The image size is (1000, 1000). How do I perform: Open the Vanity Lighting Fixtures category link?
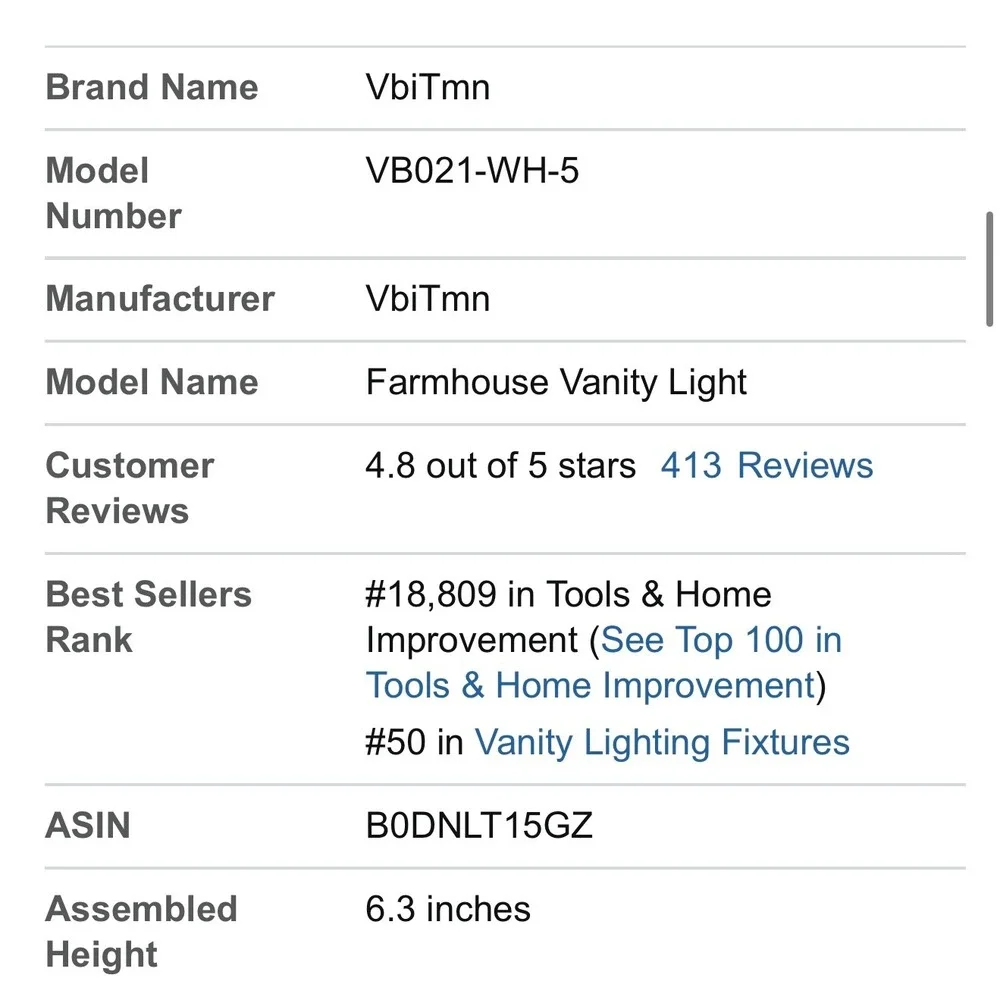click(662, 742)
